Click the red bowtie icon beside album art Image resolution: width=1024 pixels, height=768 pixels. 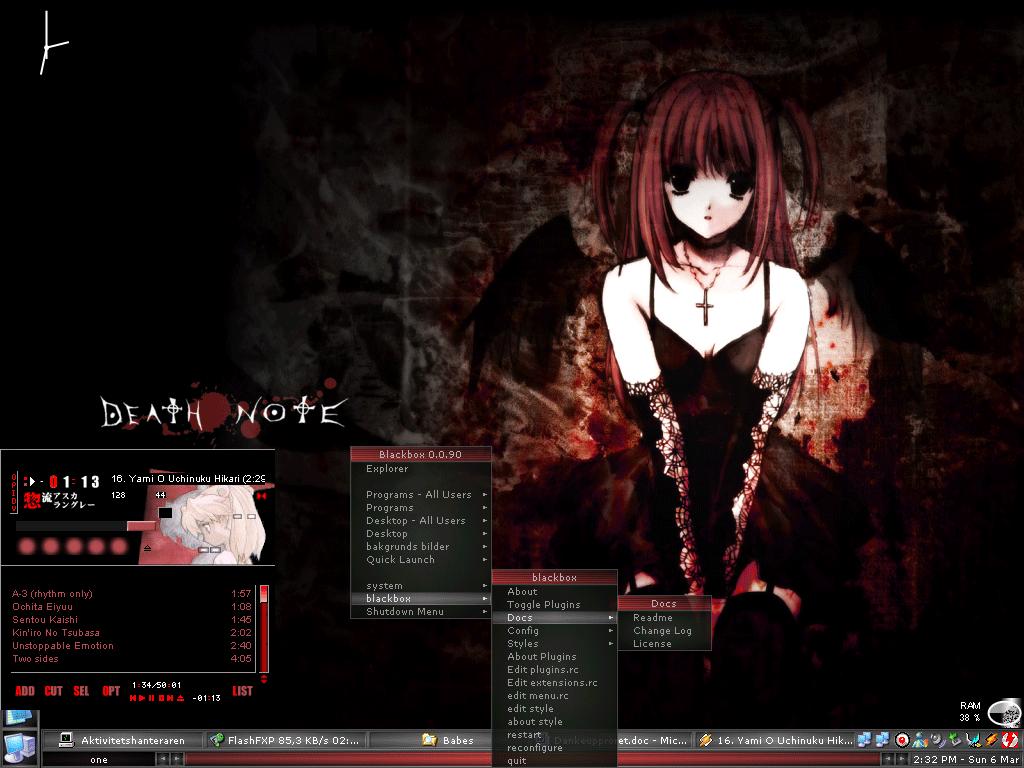(x=261, y=496)
